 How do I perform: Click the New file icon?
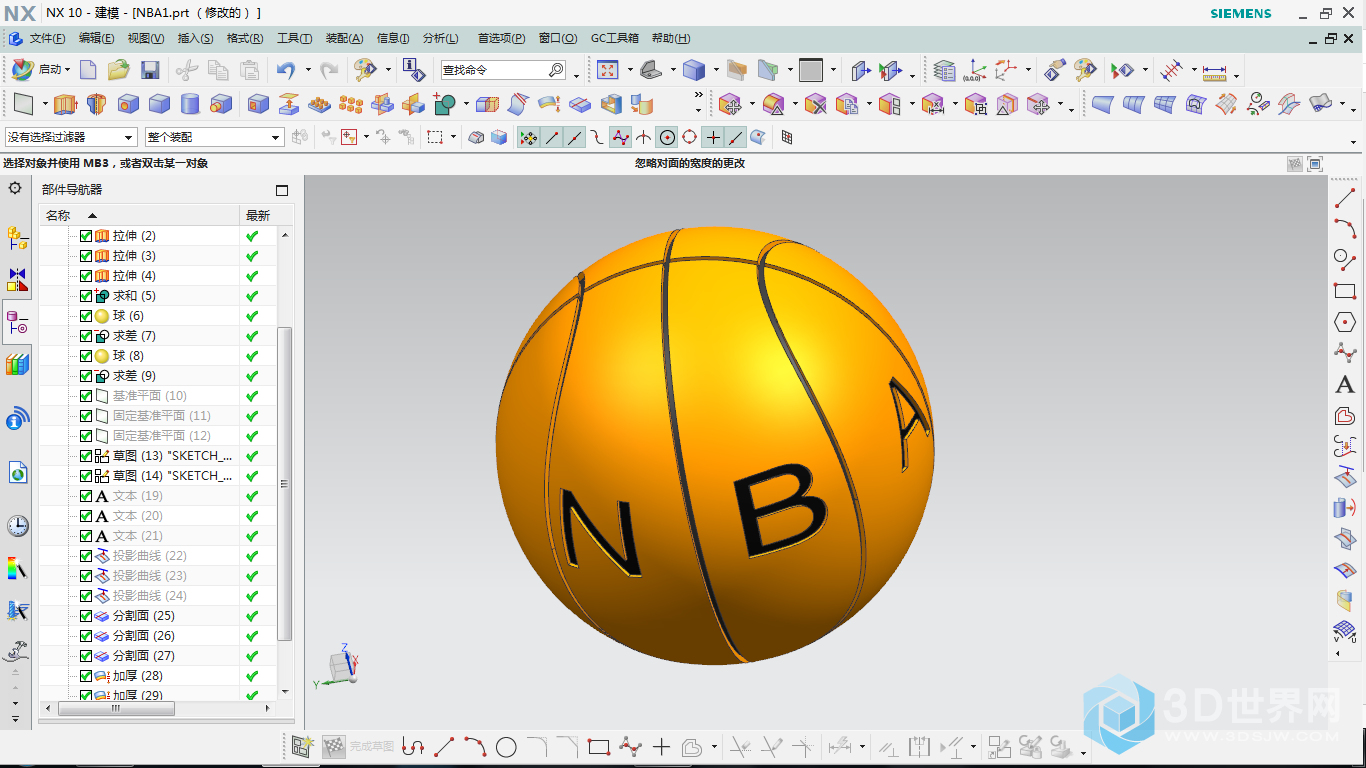coord(88,70)
